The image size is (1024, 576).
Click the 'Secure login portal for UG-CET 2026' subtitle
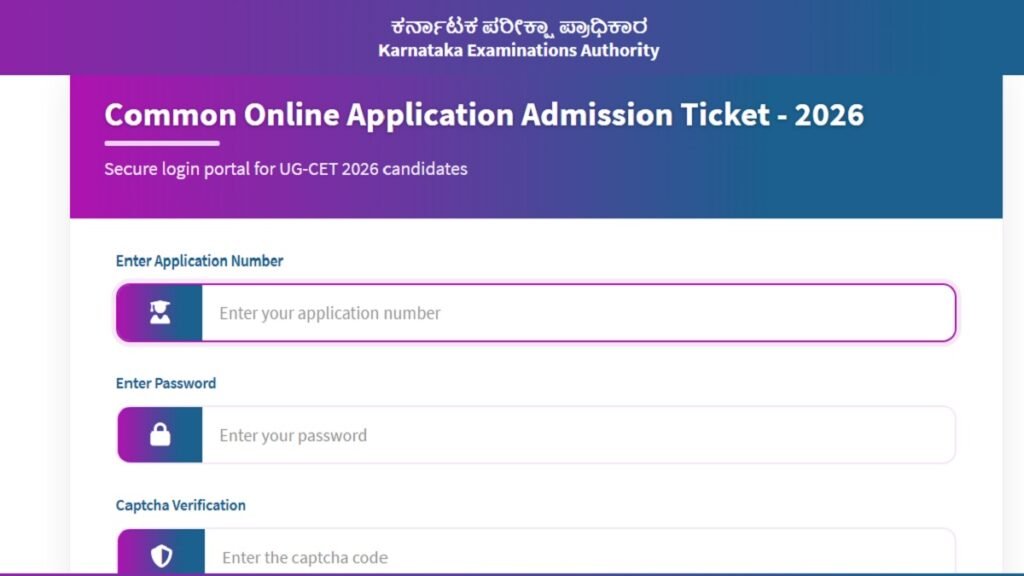click(285, 169)
